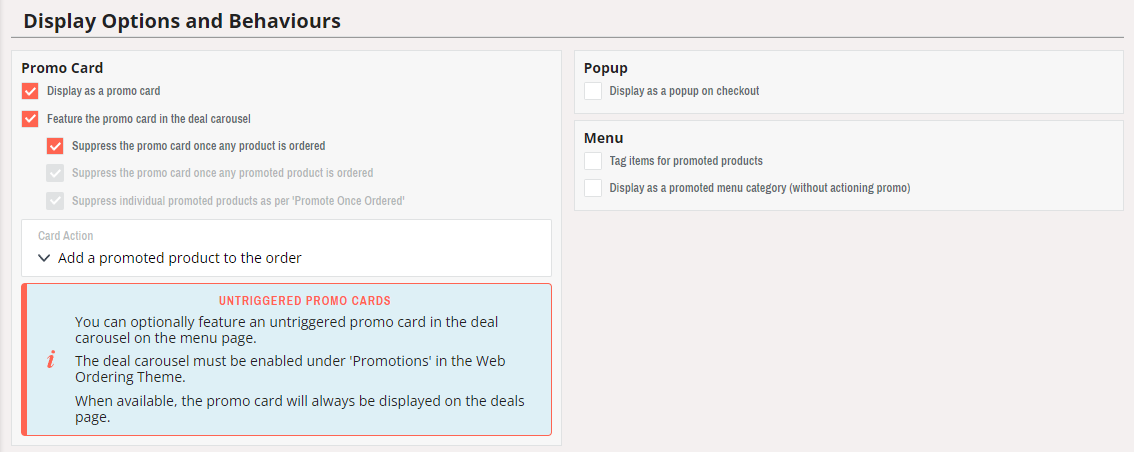Click the greyed 'once any promoted product is ordered' checkbox
This screenshot has width=1134, height=452.
coord(55,173)
